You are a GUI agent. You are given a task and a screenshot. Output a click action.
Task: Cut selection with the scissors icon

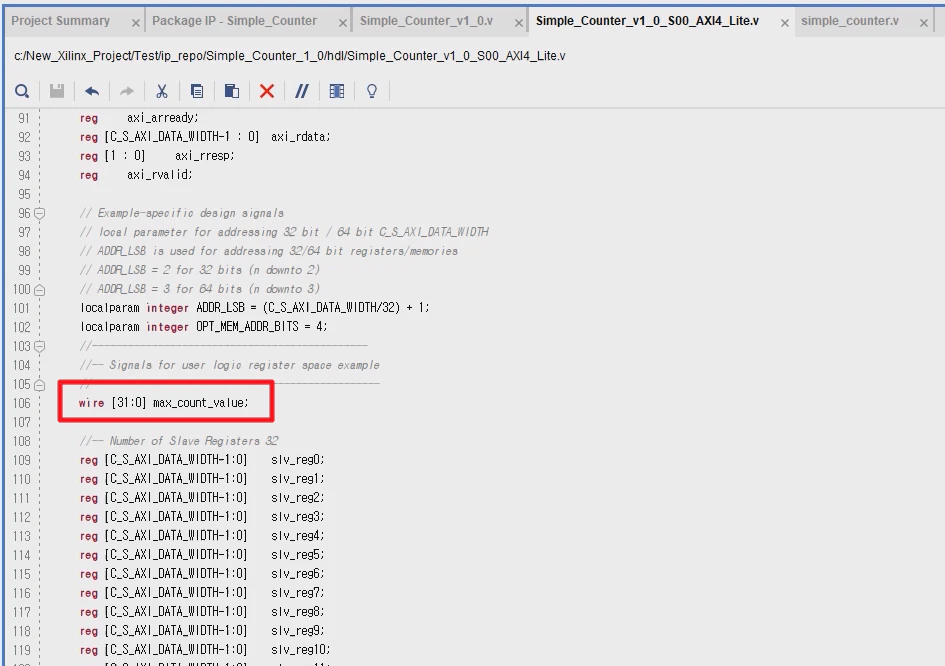point(162,91)
